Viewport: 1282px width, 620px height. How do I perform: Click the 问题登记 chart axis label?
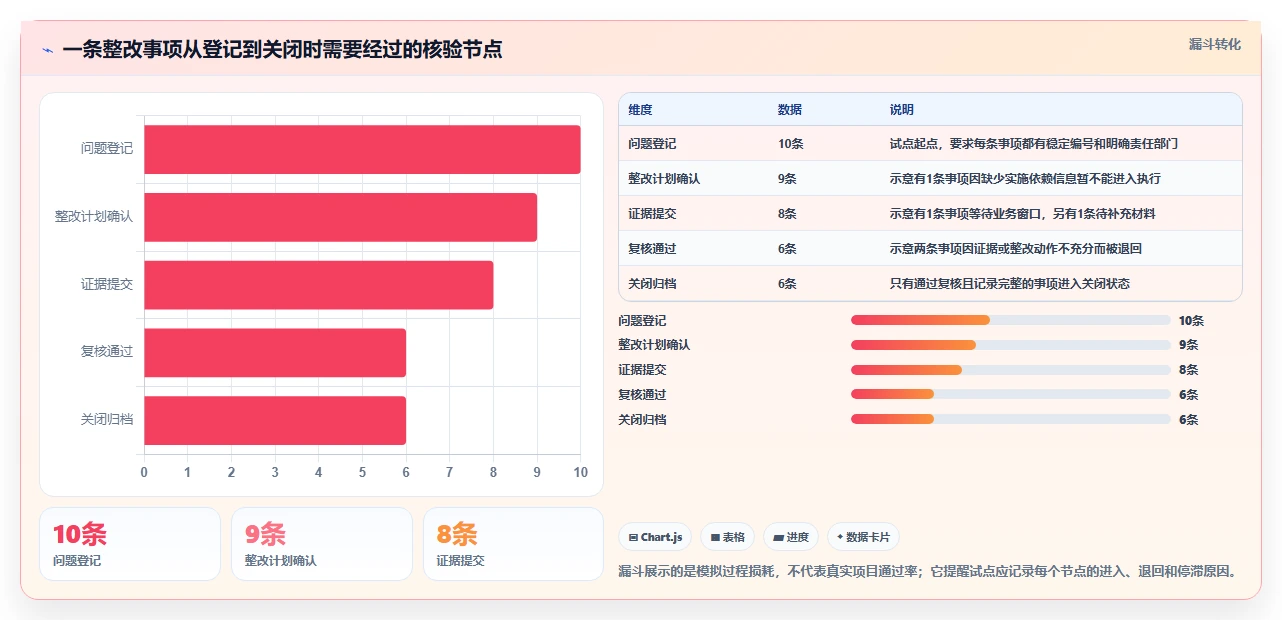click(x=107, y=149)
